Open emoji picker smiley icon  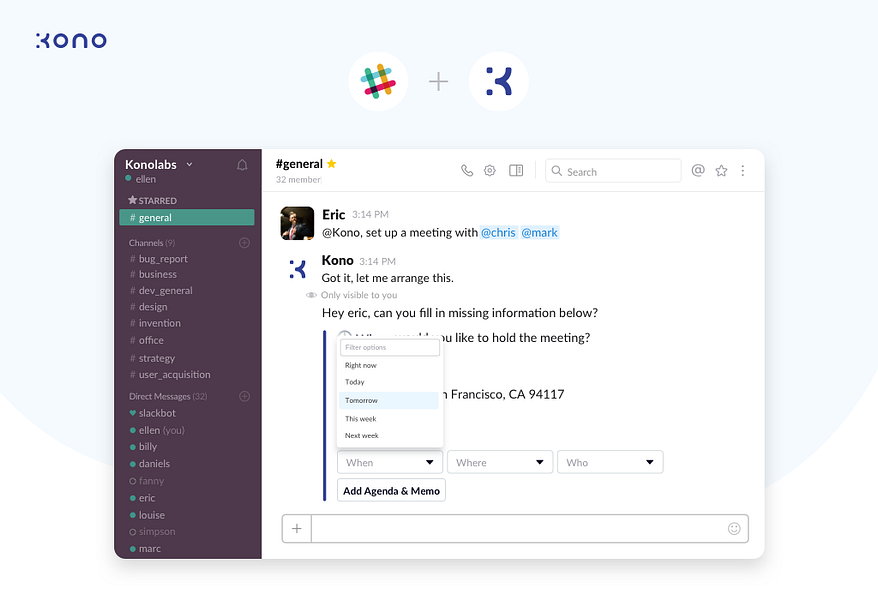[734, 528]
